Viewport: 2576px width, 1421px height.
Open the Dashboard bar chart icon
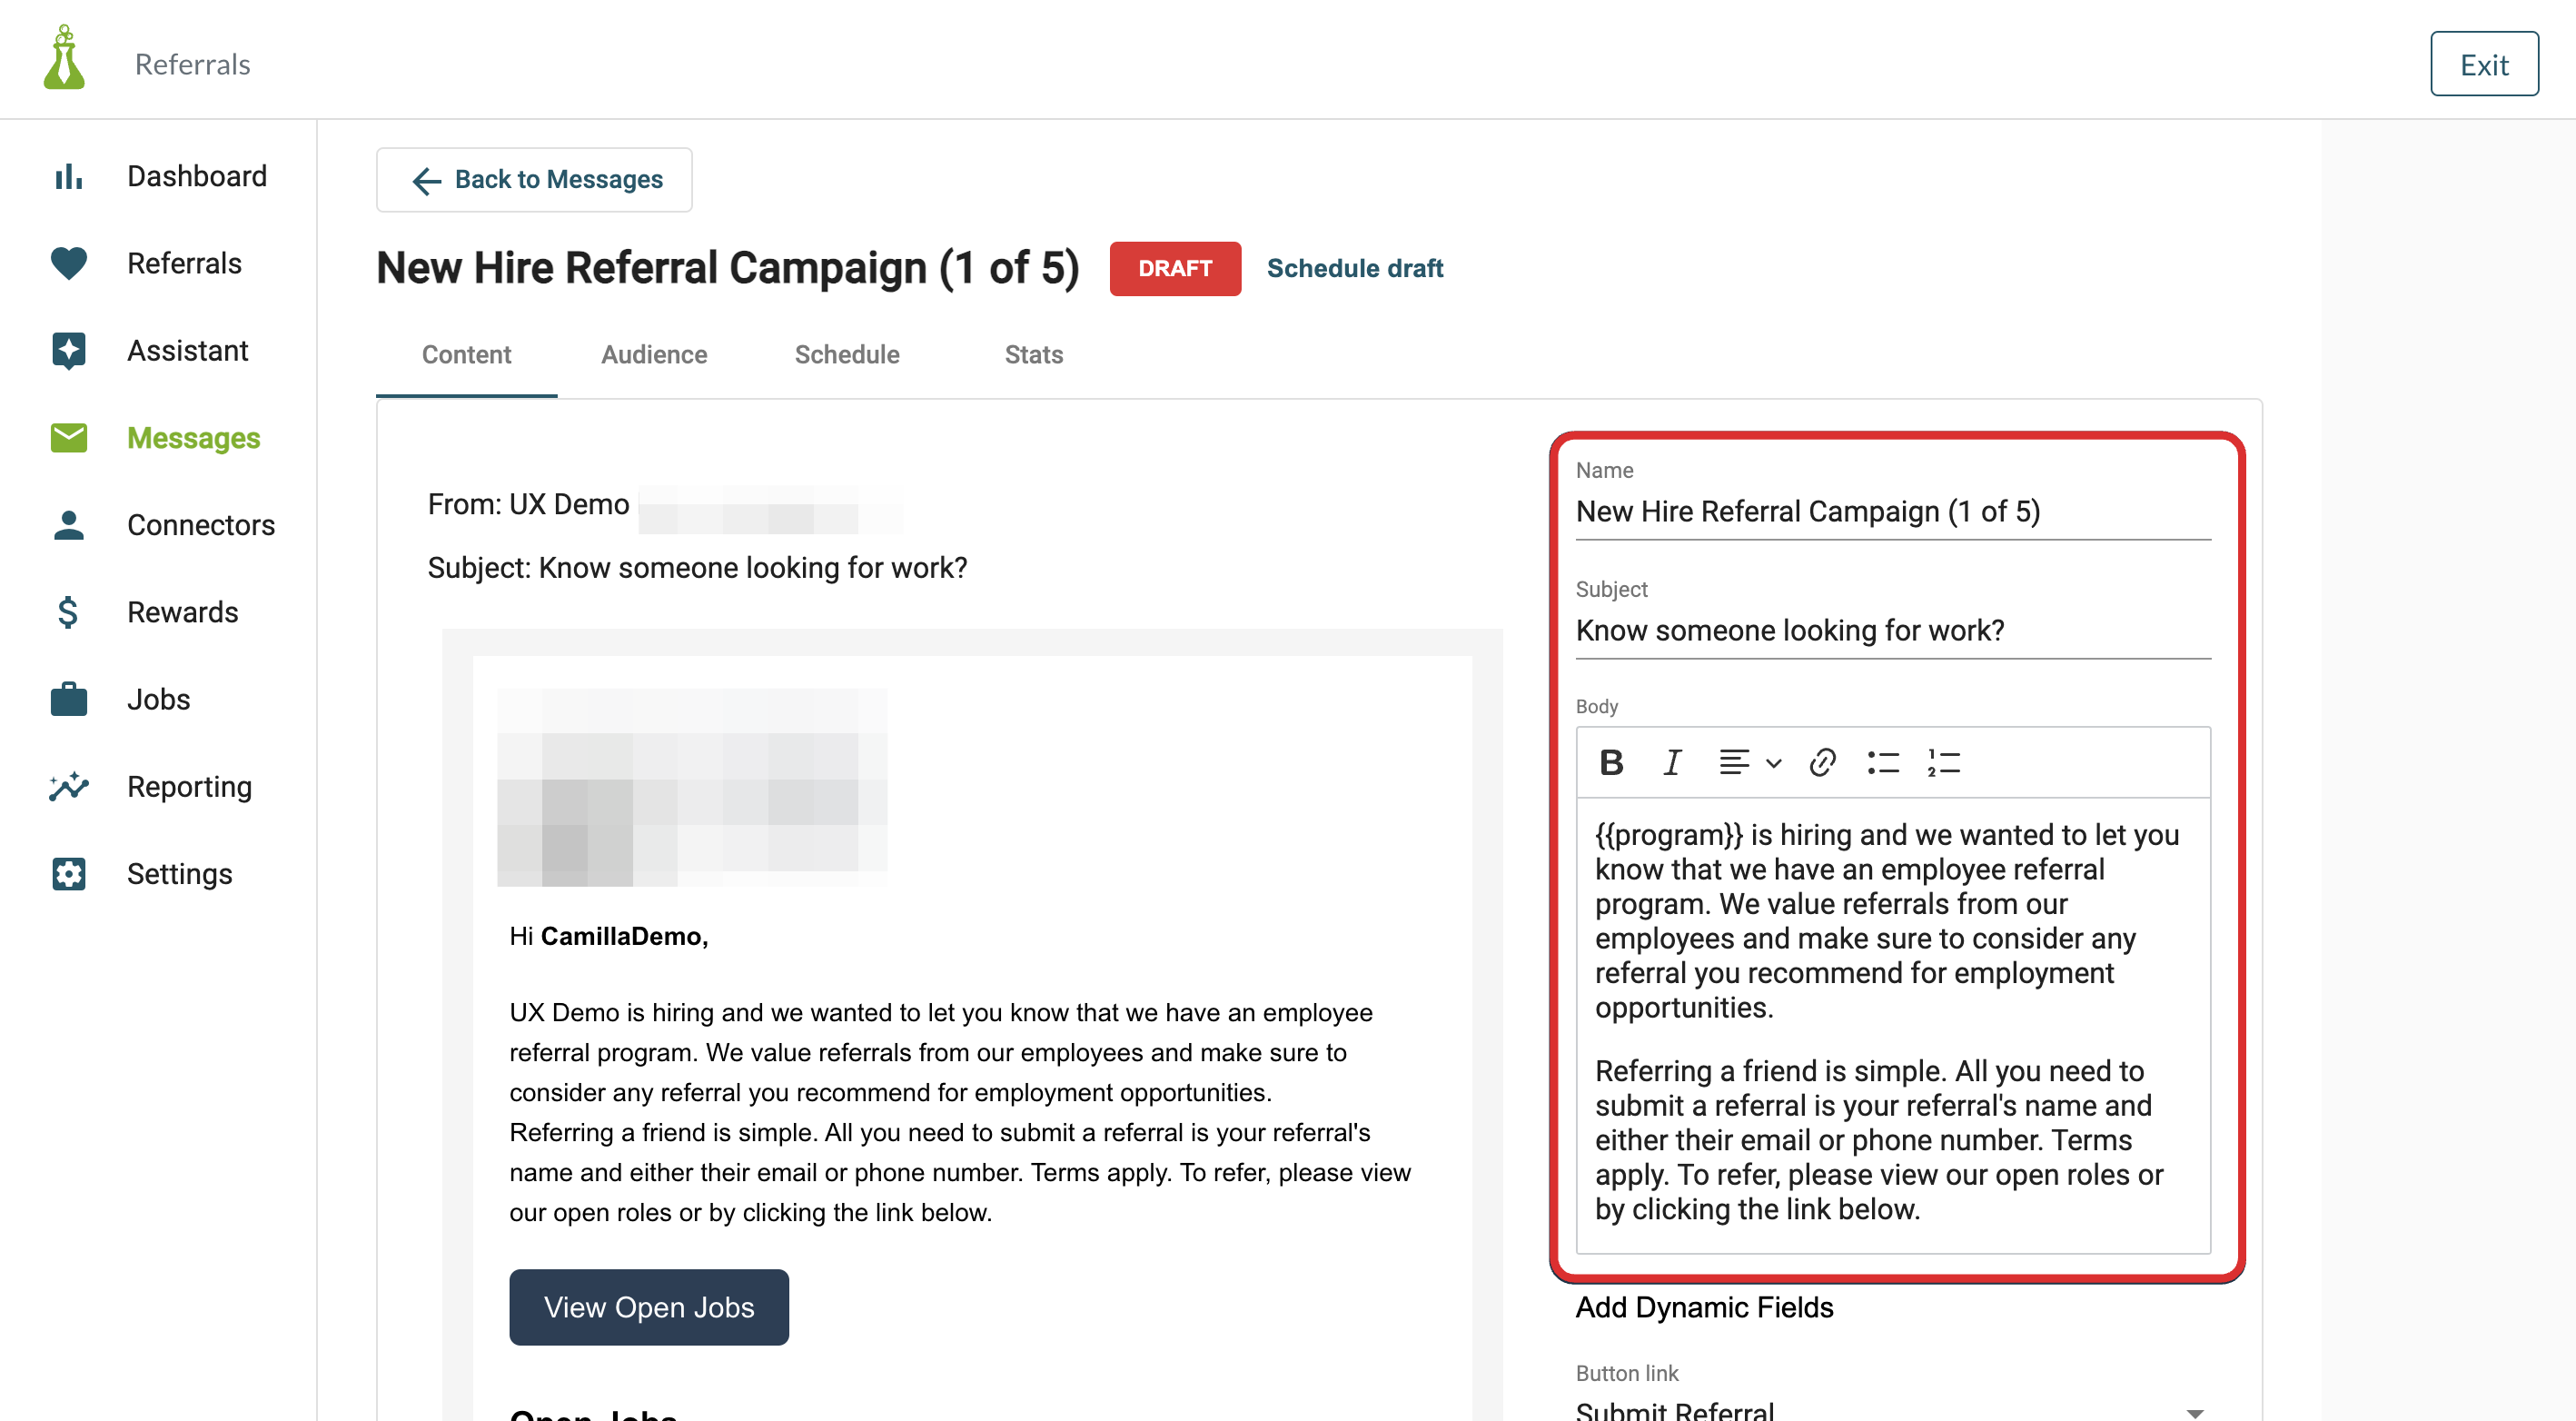[68, 177]
